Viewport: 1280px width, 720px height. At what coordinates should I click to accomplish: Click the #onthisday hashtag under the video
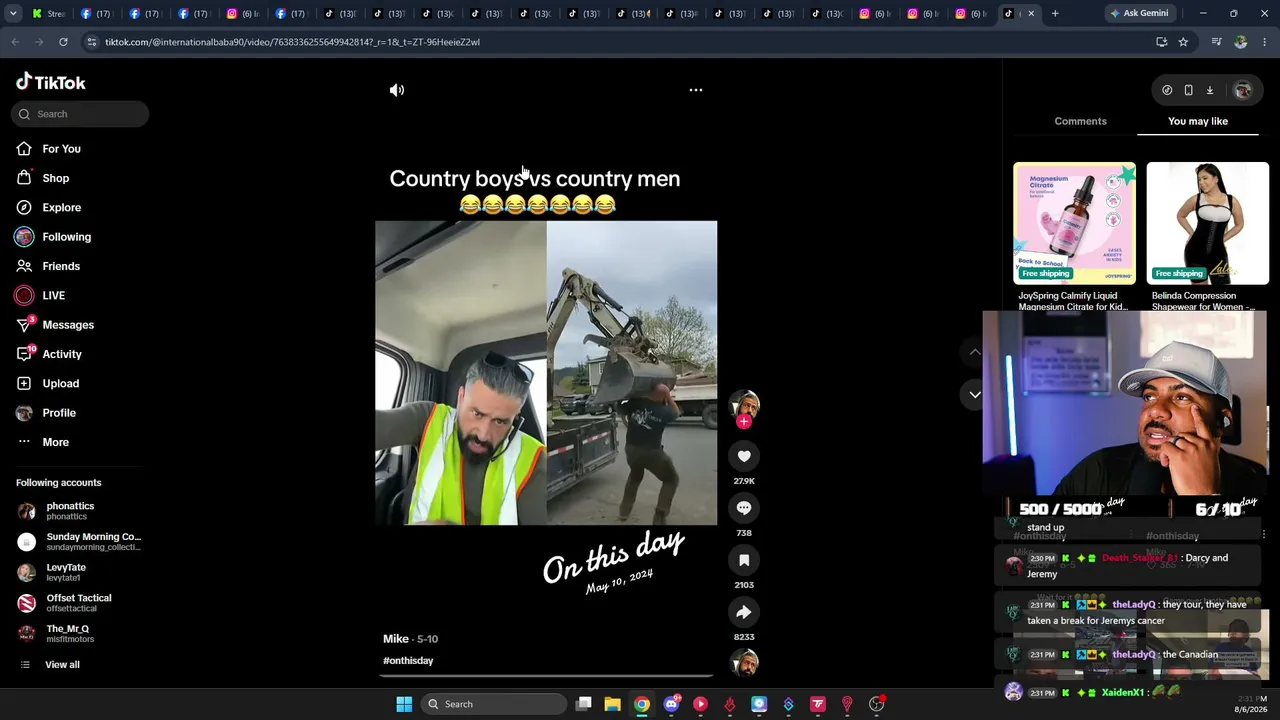[x=408, y=661]
